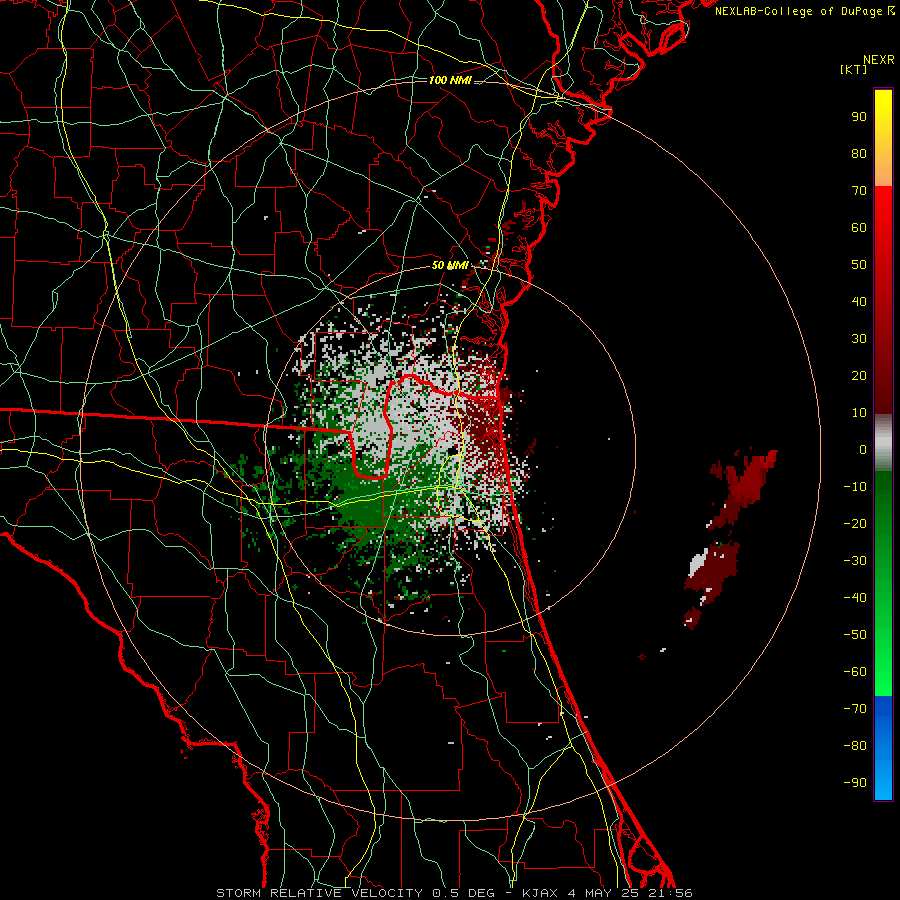Click the 60 knots legend value
This screenshot has height=900, width=900.
[x=859, y=228]
